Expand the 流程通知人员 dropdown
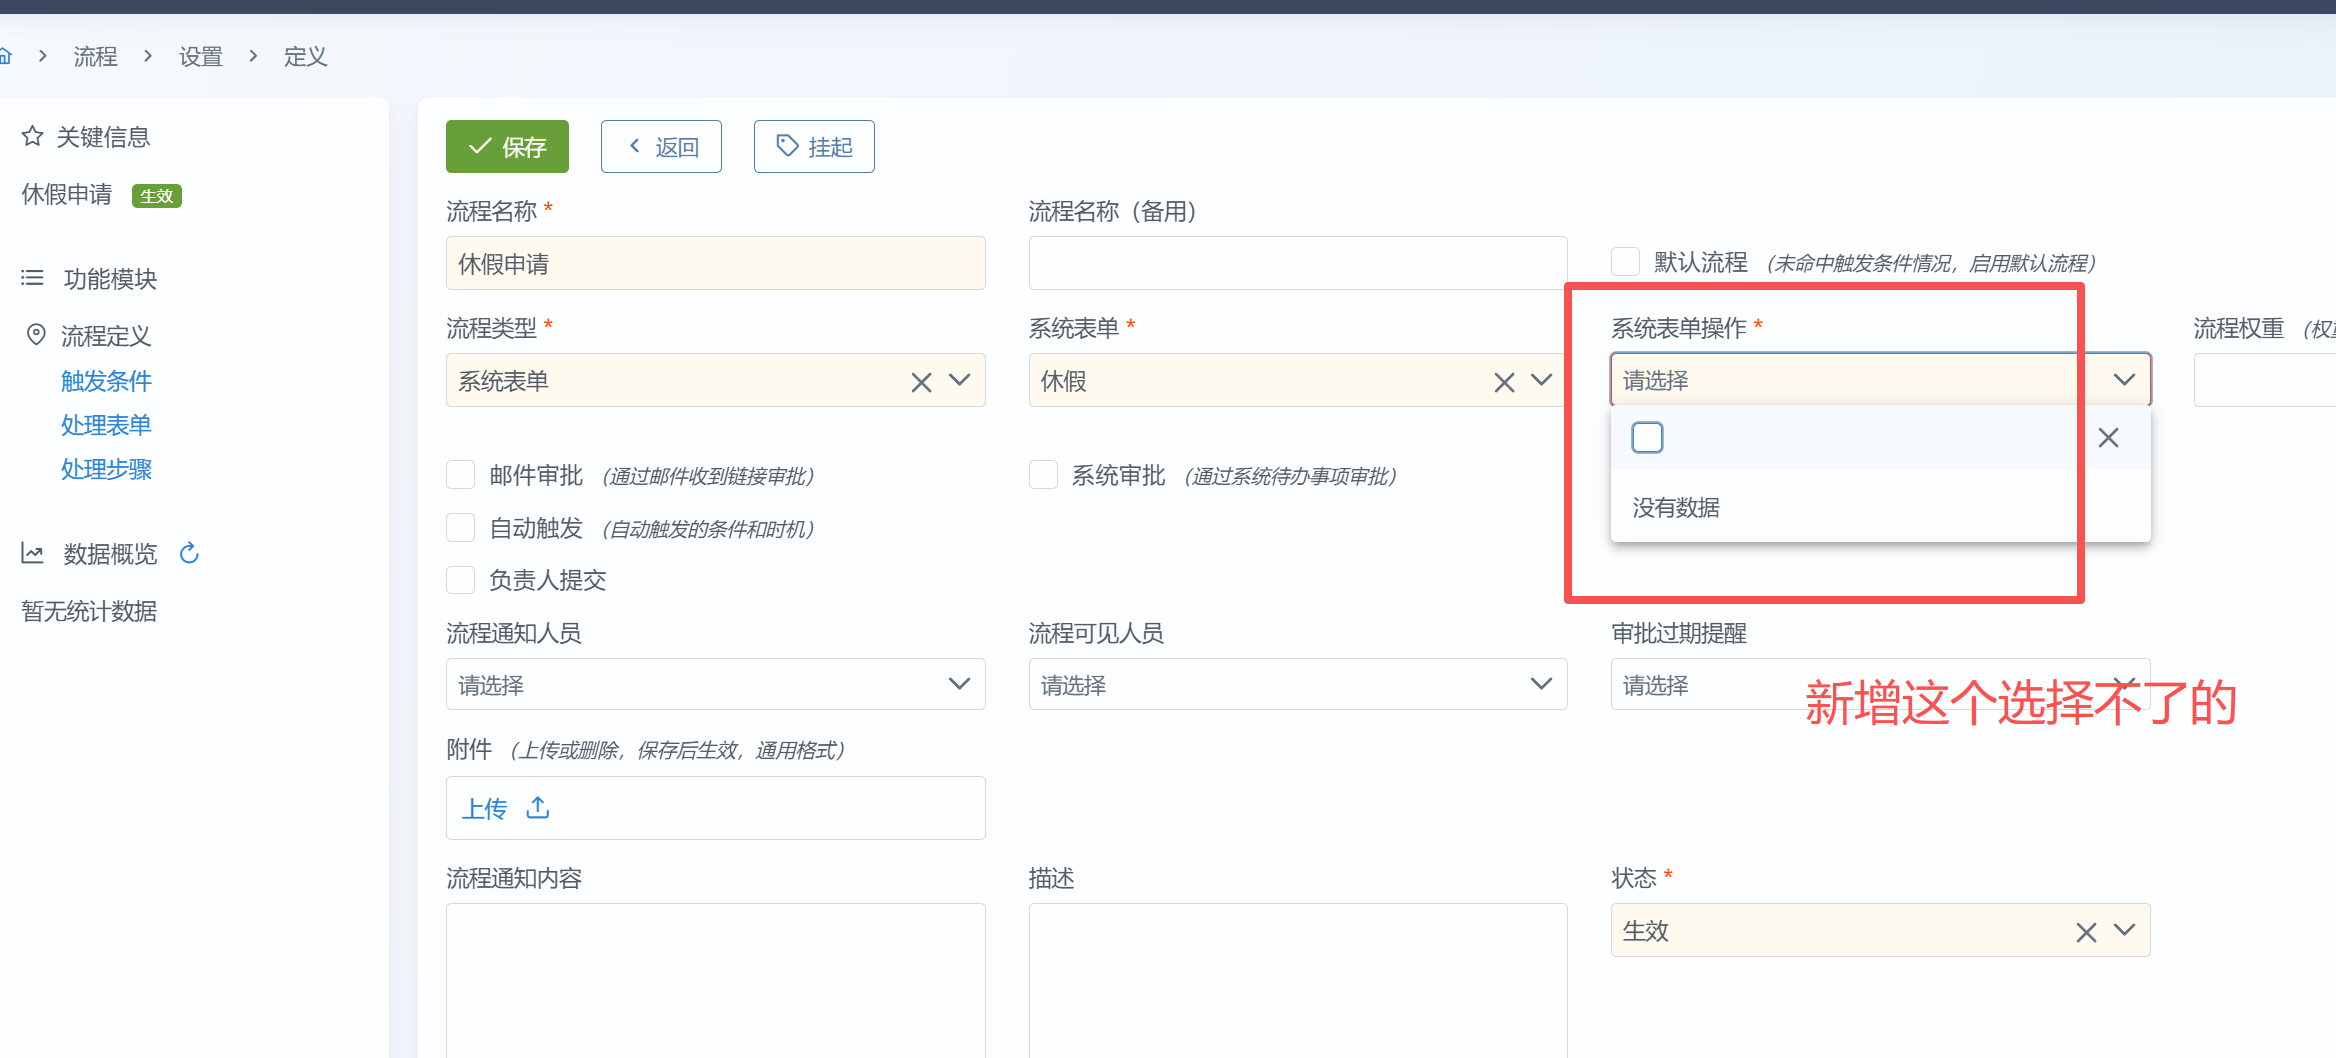Viewport: 2336px width, 1058px height. tap(958, 684)
